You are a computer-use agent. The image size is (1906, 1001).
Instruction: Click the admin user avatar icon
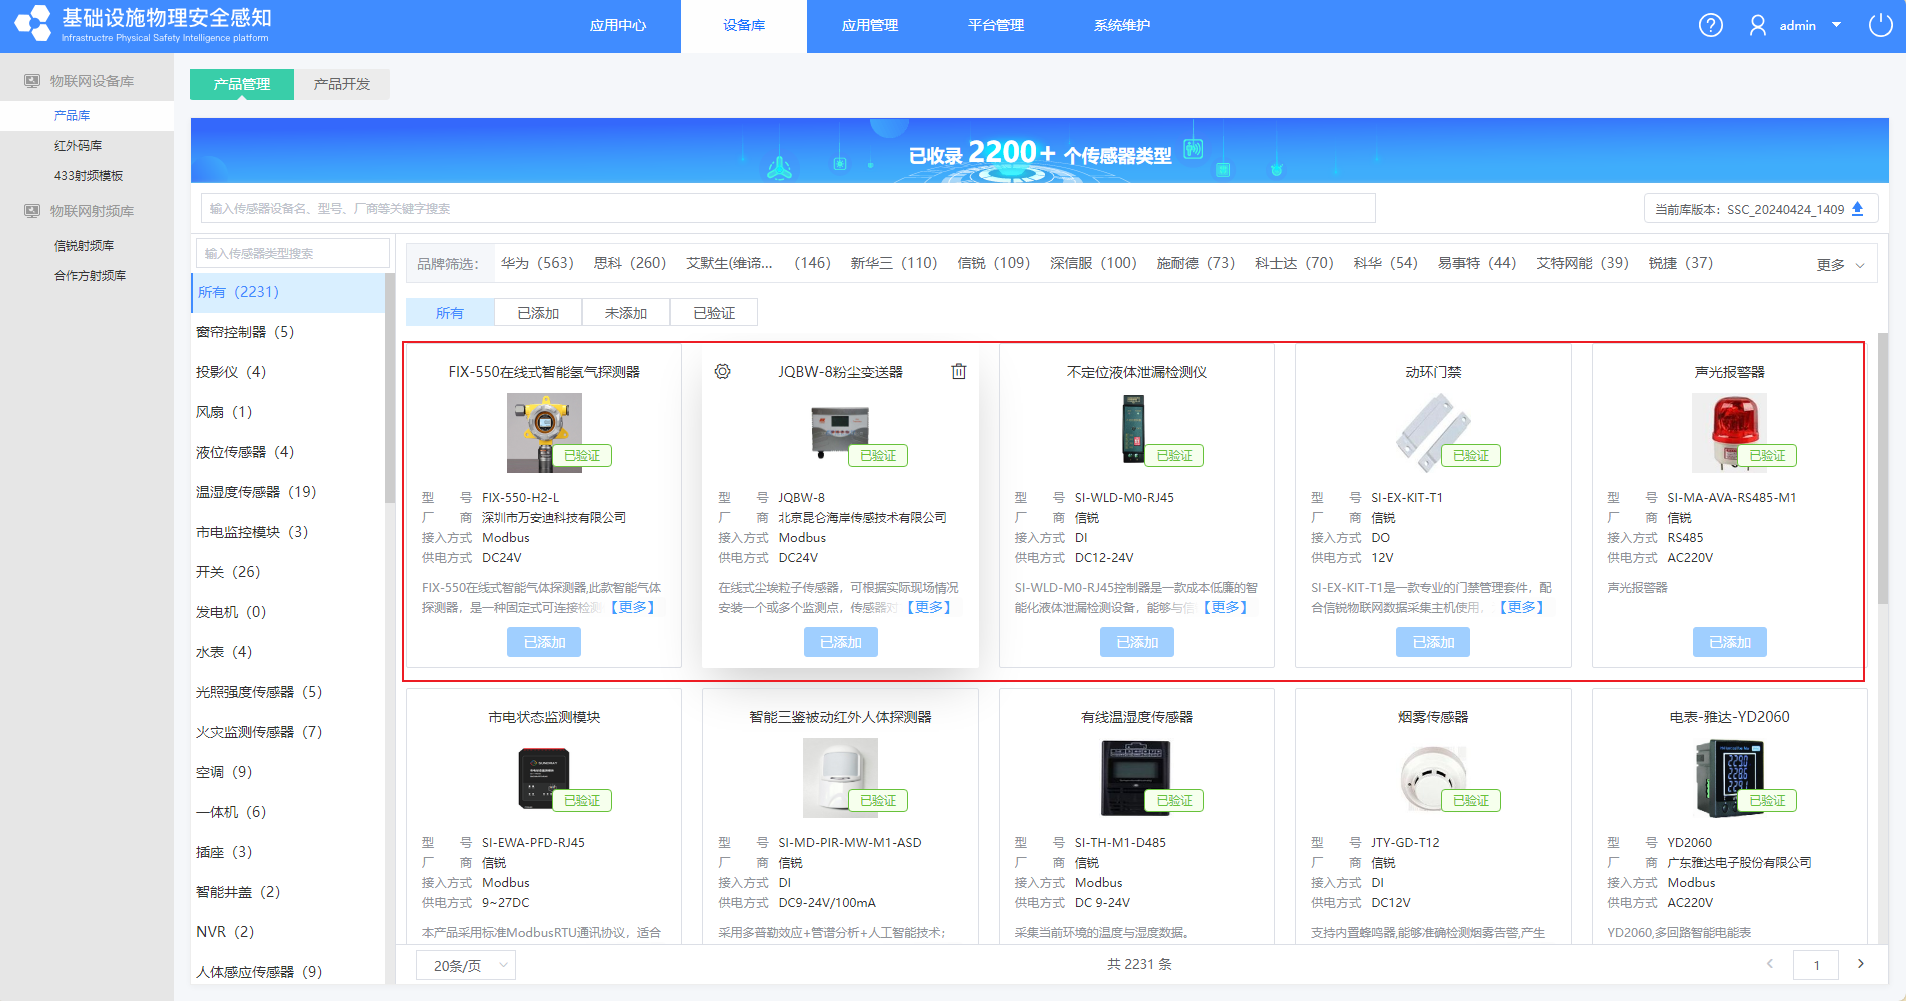tap(1757, 25)
